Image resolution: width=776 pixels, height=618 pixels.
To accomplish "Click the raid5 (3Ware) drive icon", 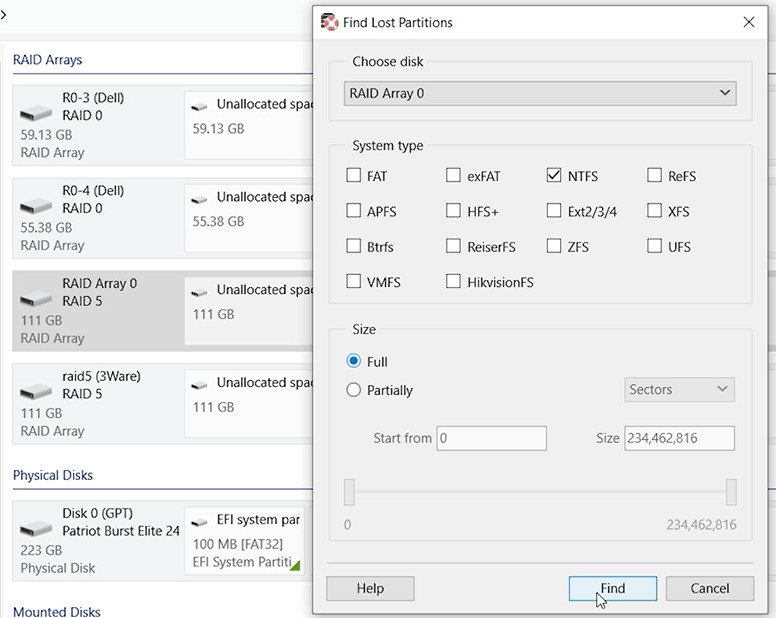I will [x=36, y=392].
